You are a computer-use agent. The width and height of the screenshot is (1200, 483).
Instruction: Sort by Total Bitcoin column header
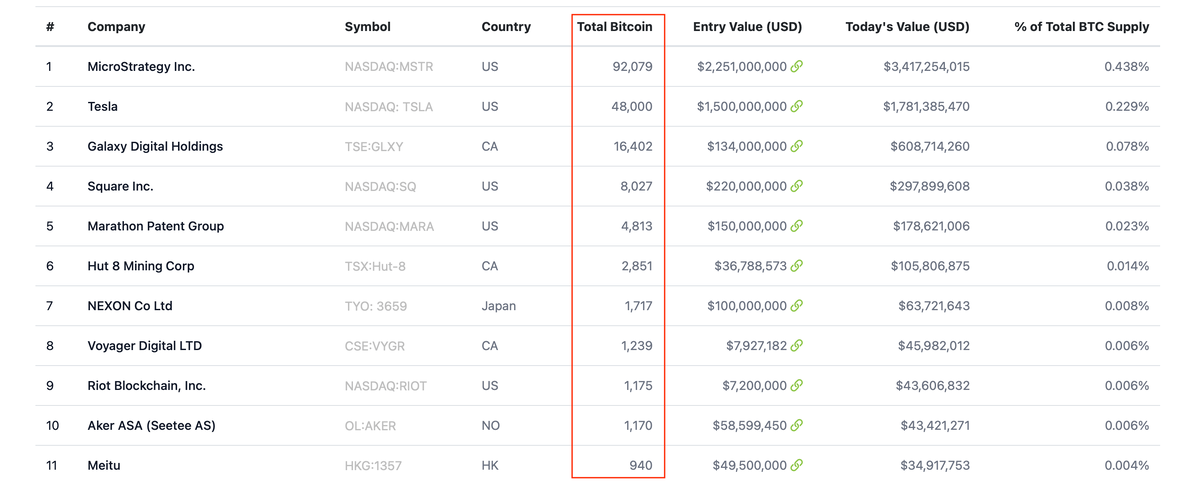point(615,27)
